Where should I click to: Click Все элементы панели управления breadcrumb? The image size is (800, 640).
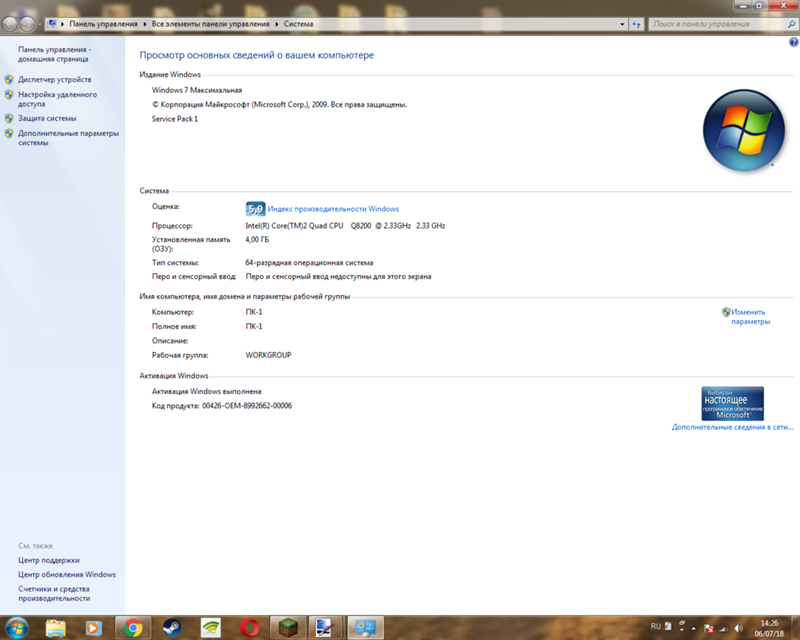click(x=210, y=24)
